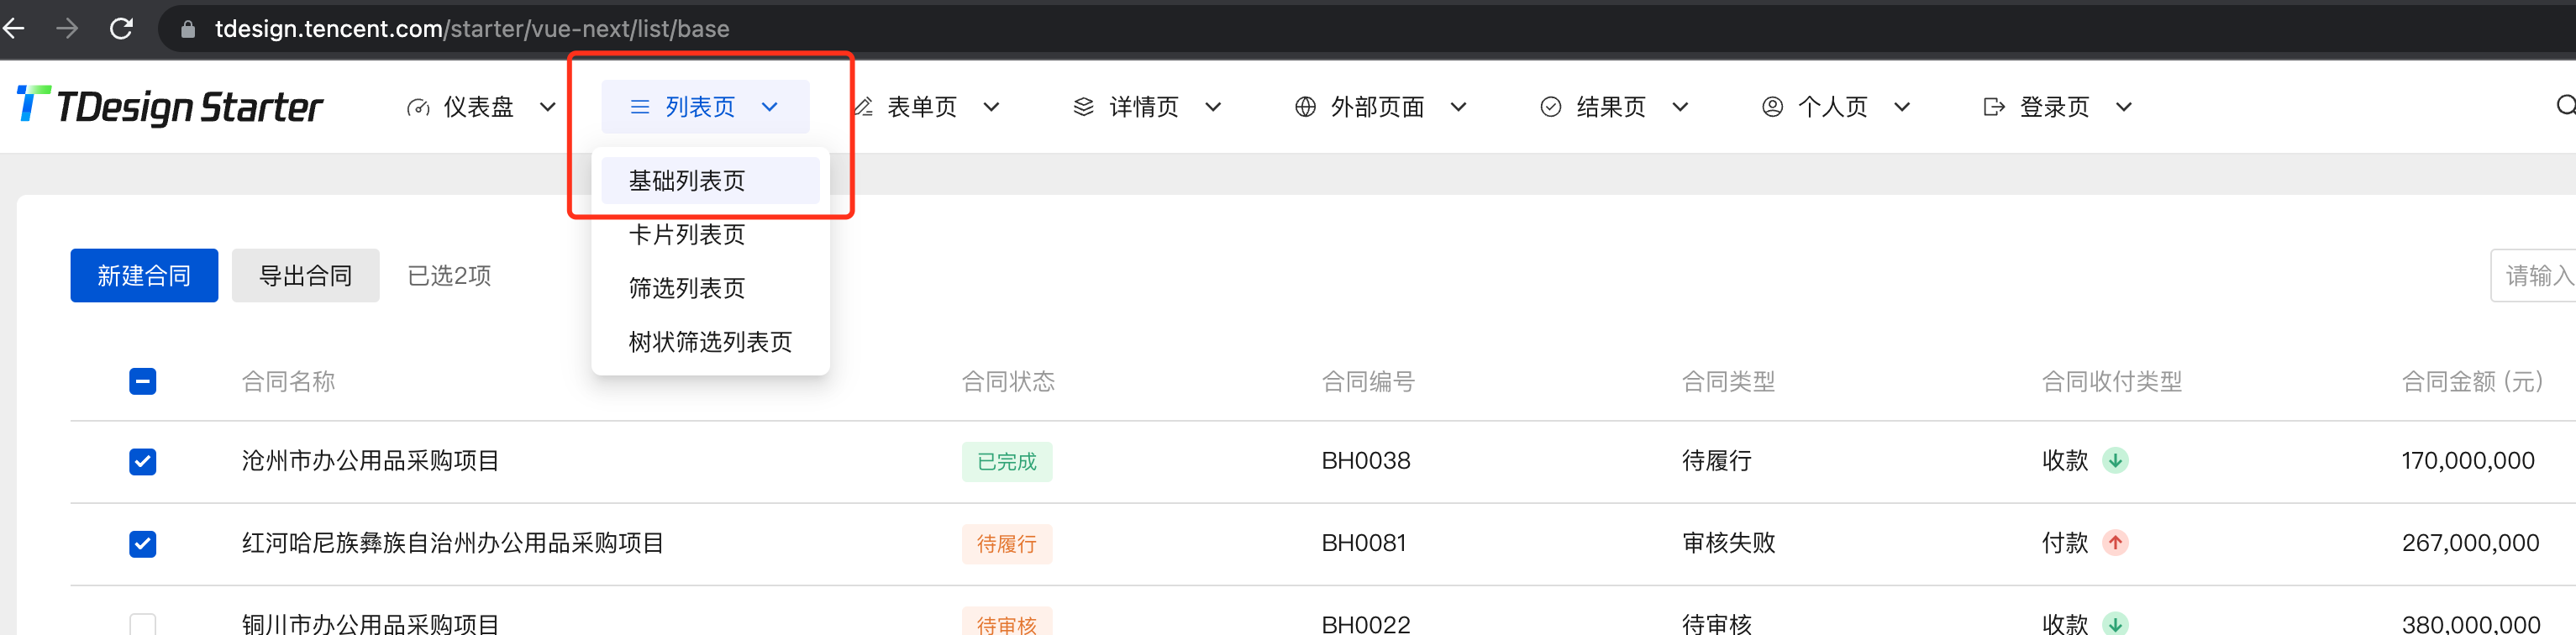
Task: Click the 表单页 form page icon
Action: point(862,106)
